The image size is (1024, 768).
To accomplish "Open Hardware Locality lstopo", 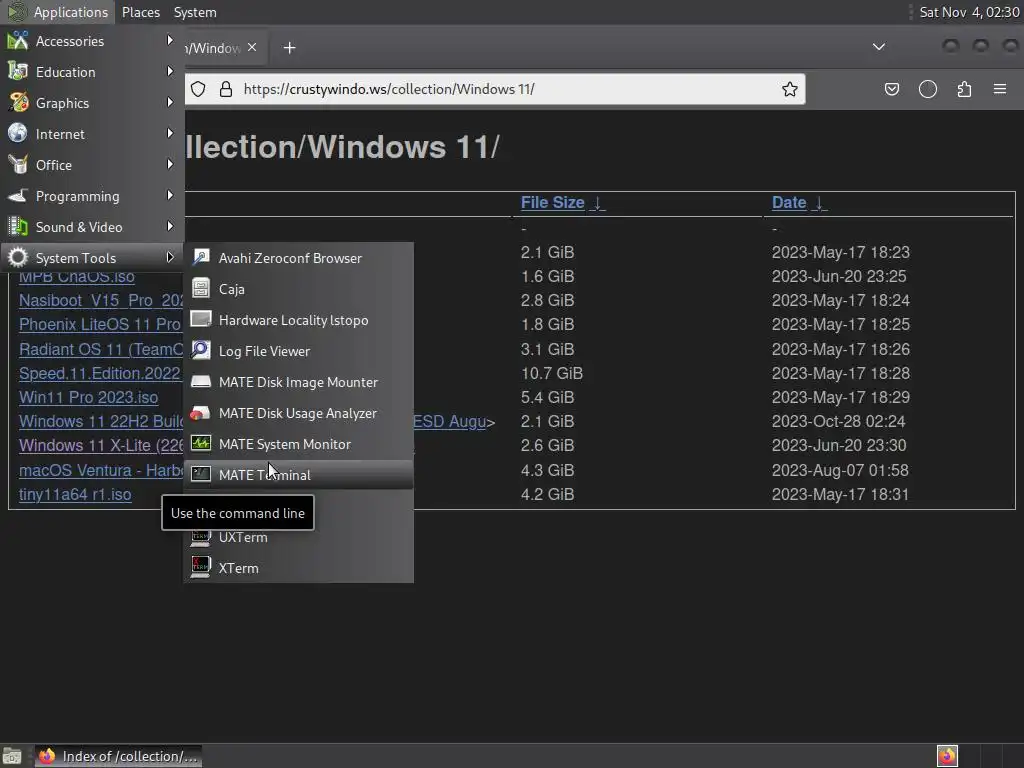I will pyautogui.click(x=298, y=320).
